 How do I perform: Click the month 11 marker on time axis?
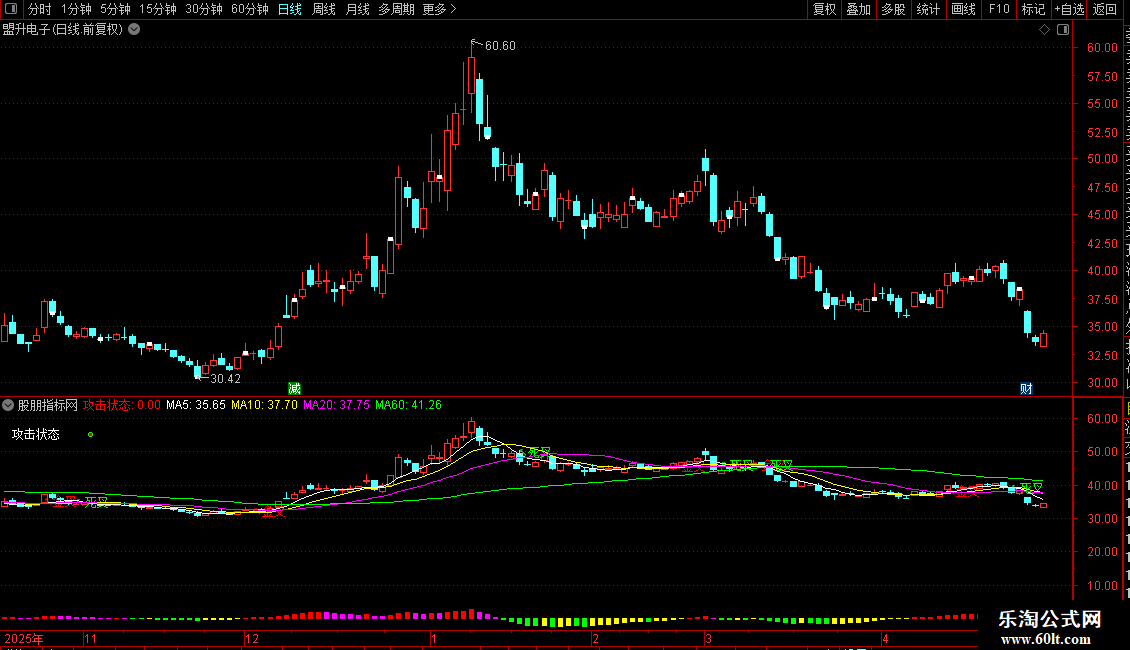point(90,638)
